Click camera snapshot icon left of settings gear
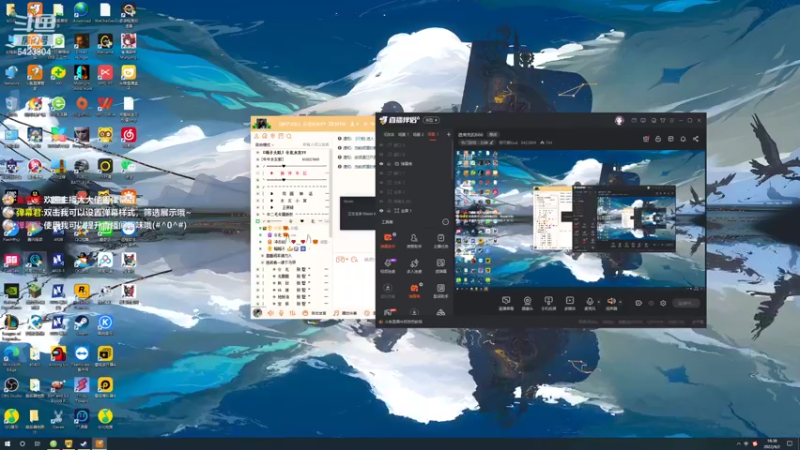 tap(638, 303)
